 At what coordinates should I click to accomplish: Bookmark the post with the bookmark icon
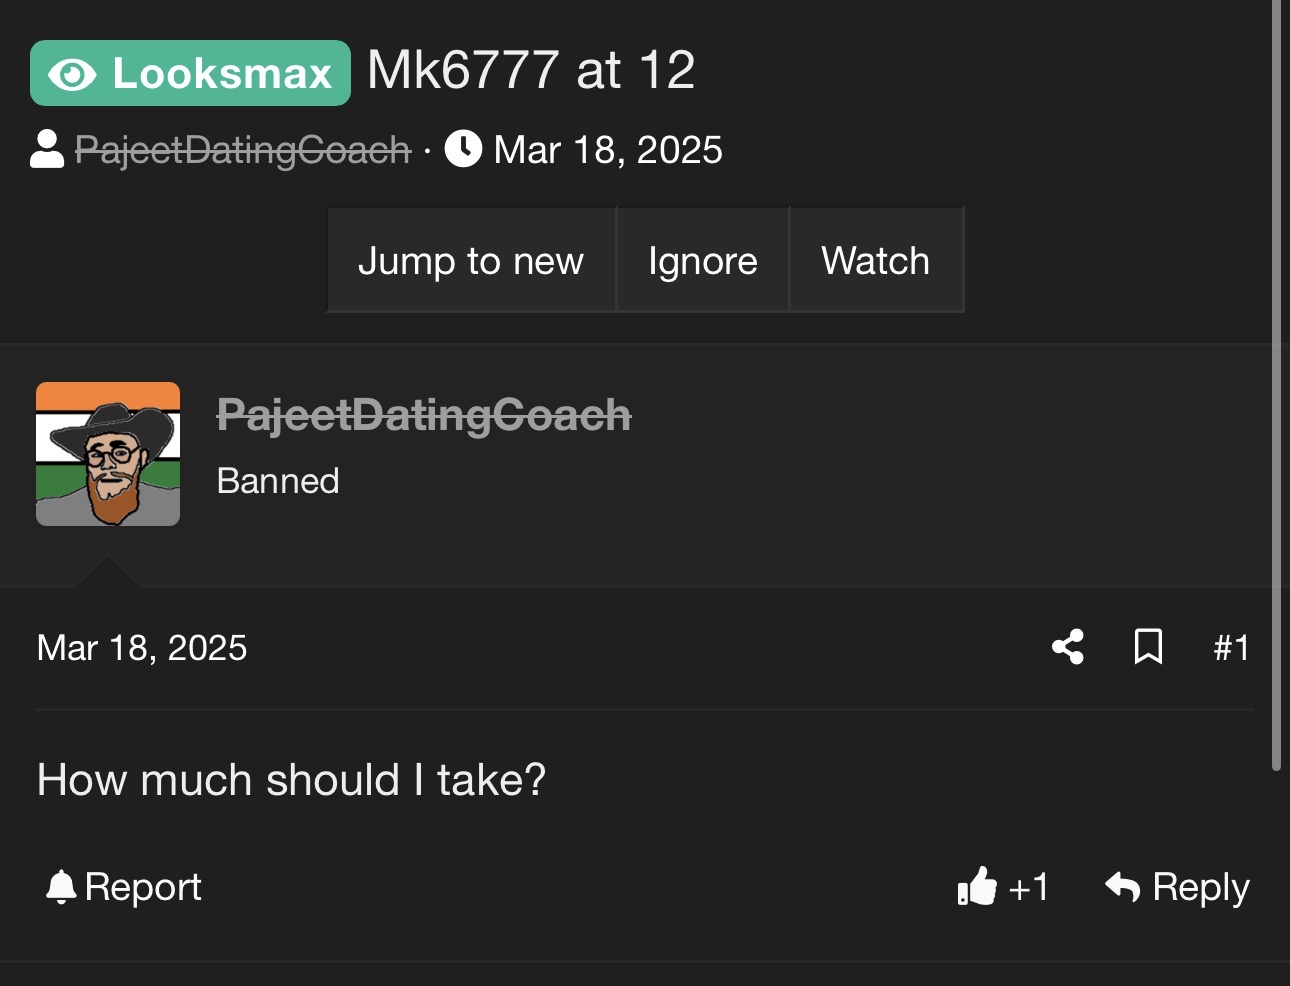tap(1148, 647)
